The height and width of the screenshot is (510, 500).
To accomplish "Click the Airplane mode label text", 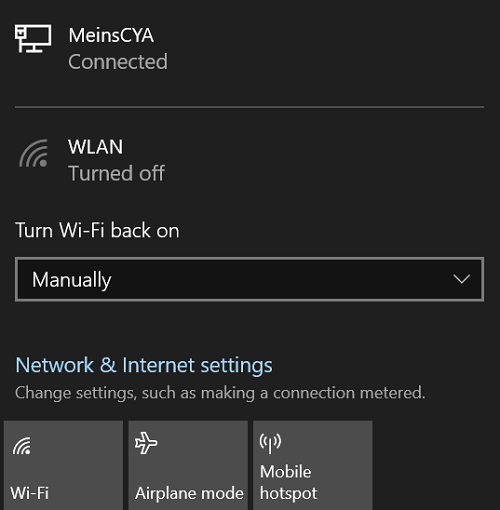I will coord(189,493).
